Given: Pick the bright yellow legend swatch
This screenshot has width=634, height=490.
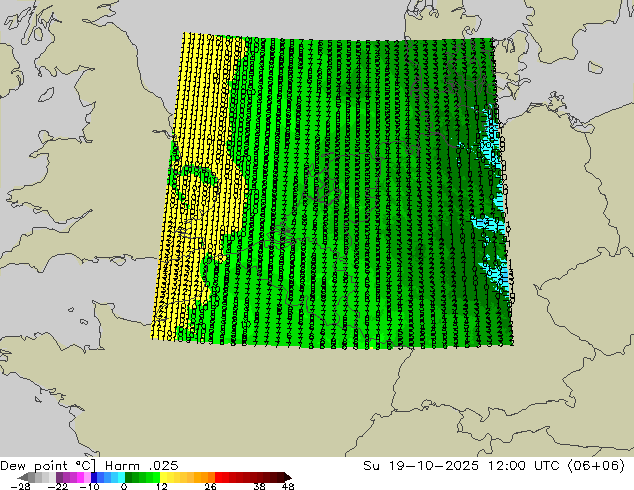Looking at the screenshot, I should pos(163,477).
